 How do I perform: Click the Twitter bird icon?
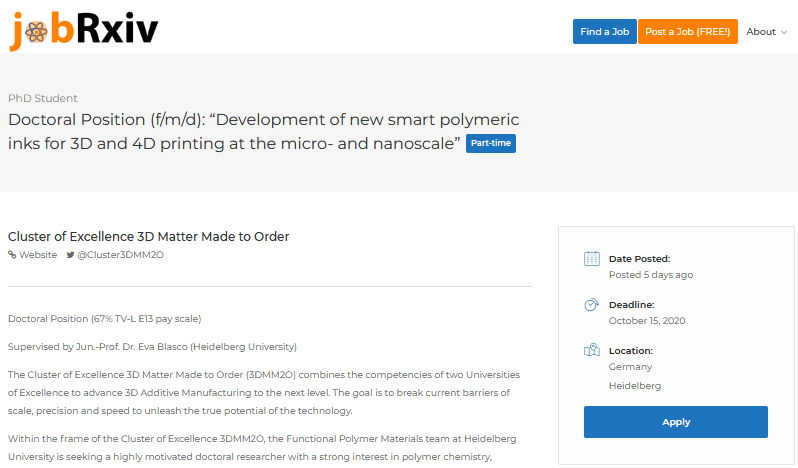coord(70,255)
